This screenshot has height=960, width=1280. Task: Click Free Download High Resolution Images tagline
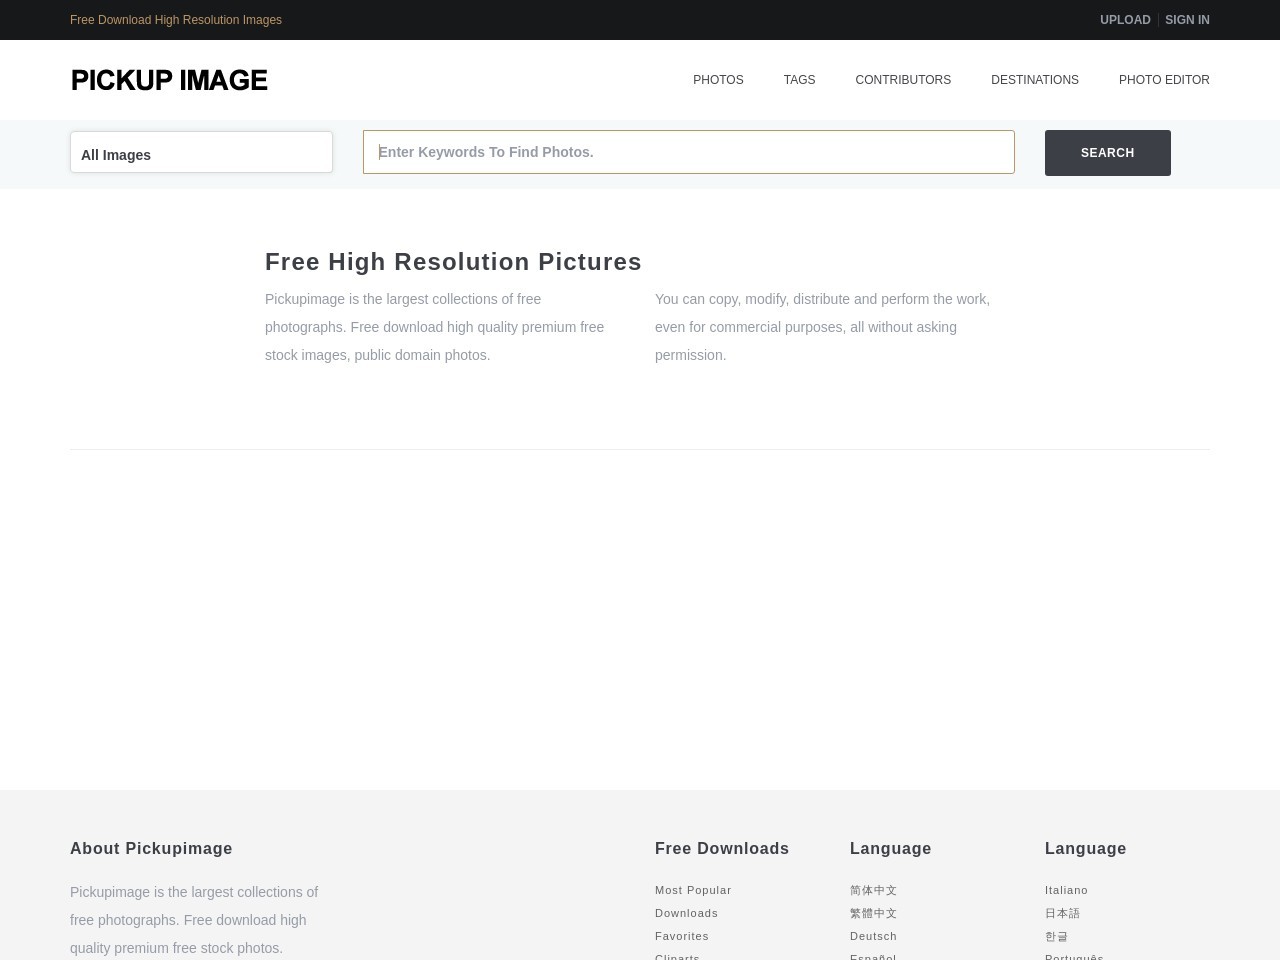176,20
